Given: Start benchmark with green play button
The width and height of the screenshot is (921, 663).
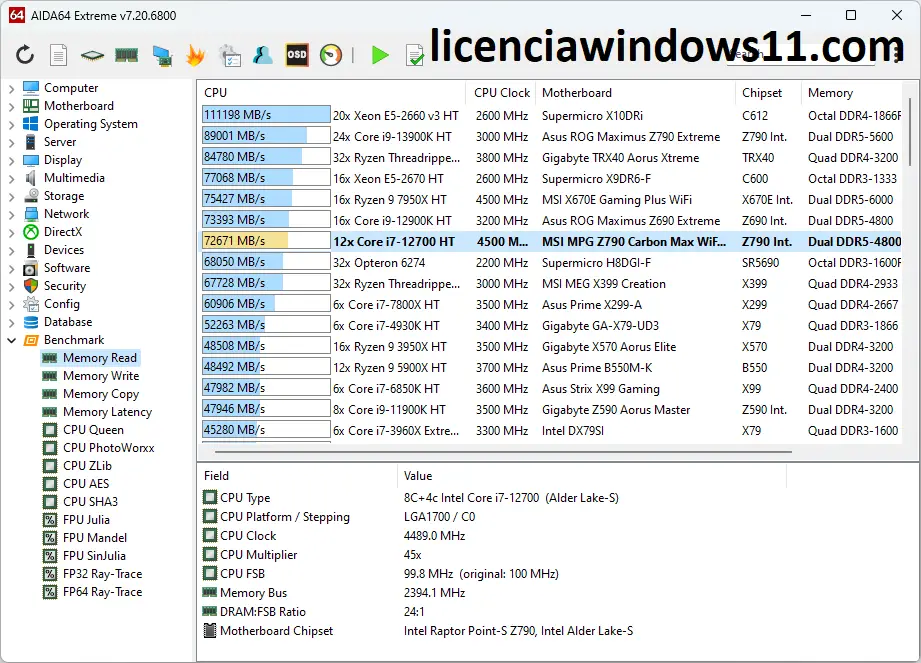Looking at the screenshot, I should 380,55.
